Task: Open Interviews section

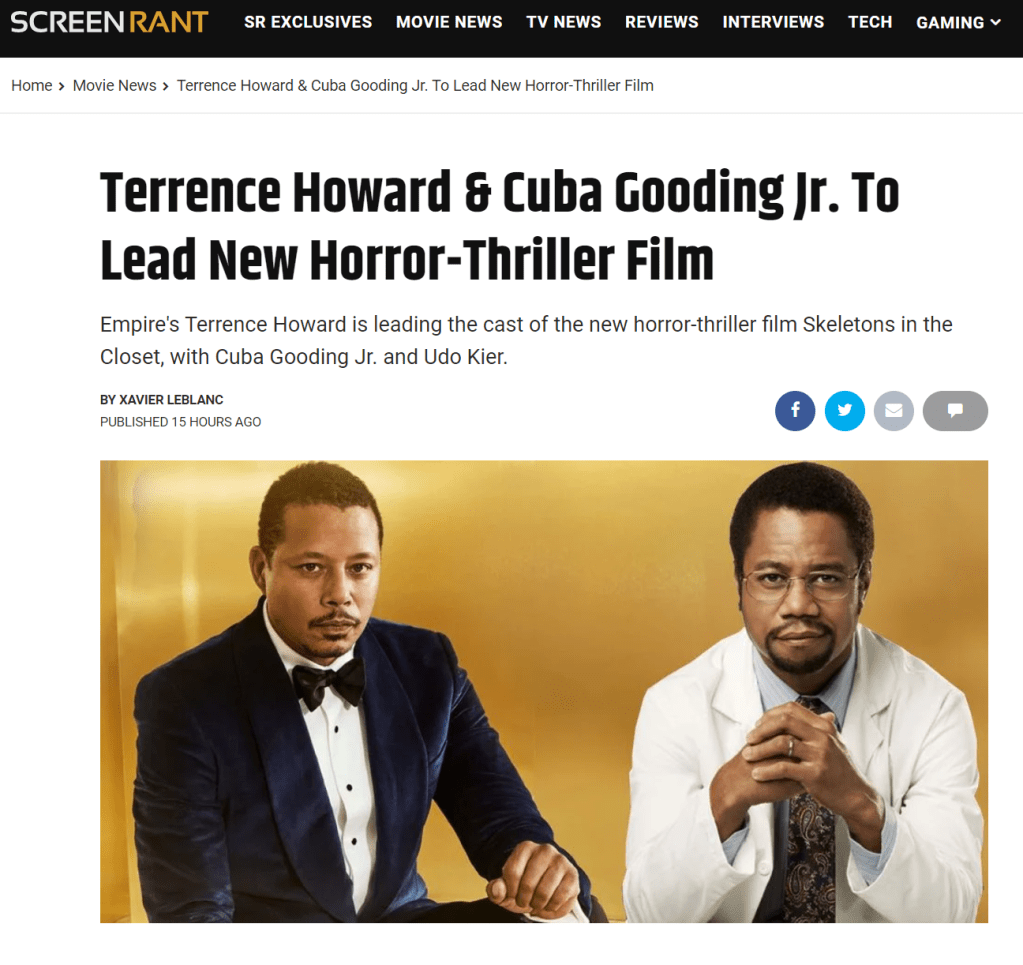Action: pyautogui.click(x=773, y=22)
